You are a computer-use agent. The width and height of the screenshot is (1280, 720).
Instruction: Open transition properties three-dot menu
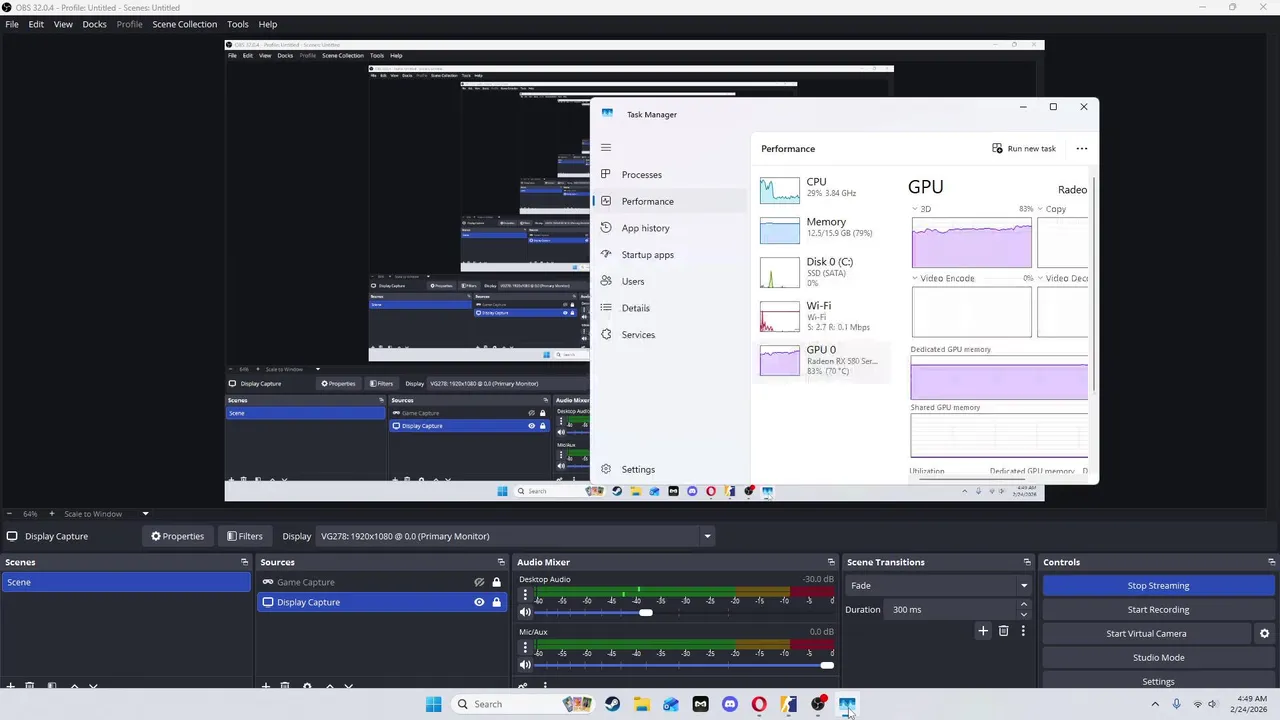click(1023, 631)
